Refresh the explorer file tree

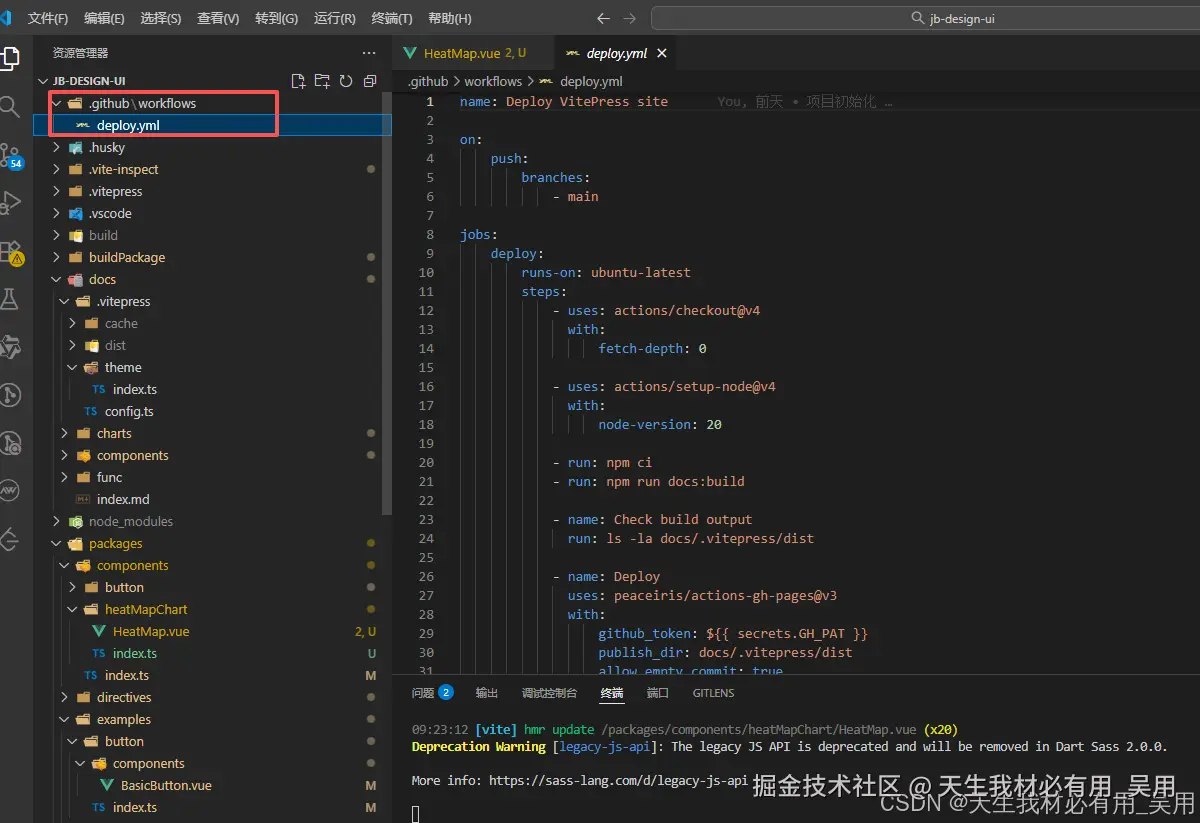(346, 81)
